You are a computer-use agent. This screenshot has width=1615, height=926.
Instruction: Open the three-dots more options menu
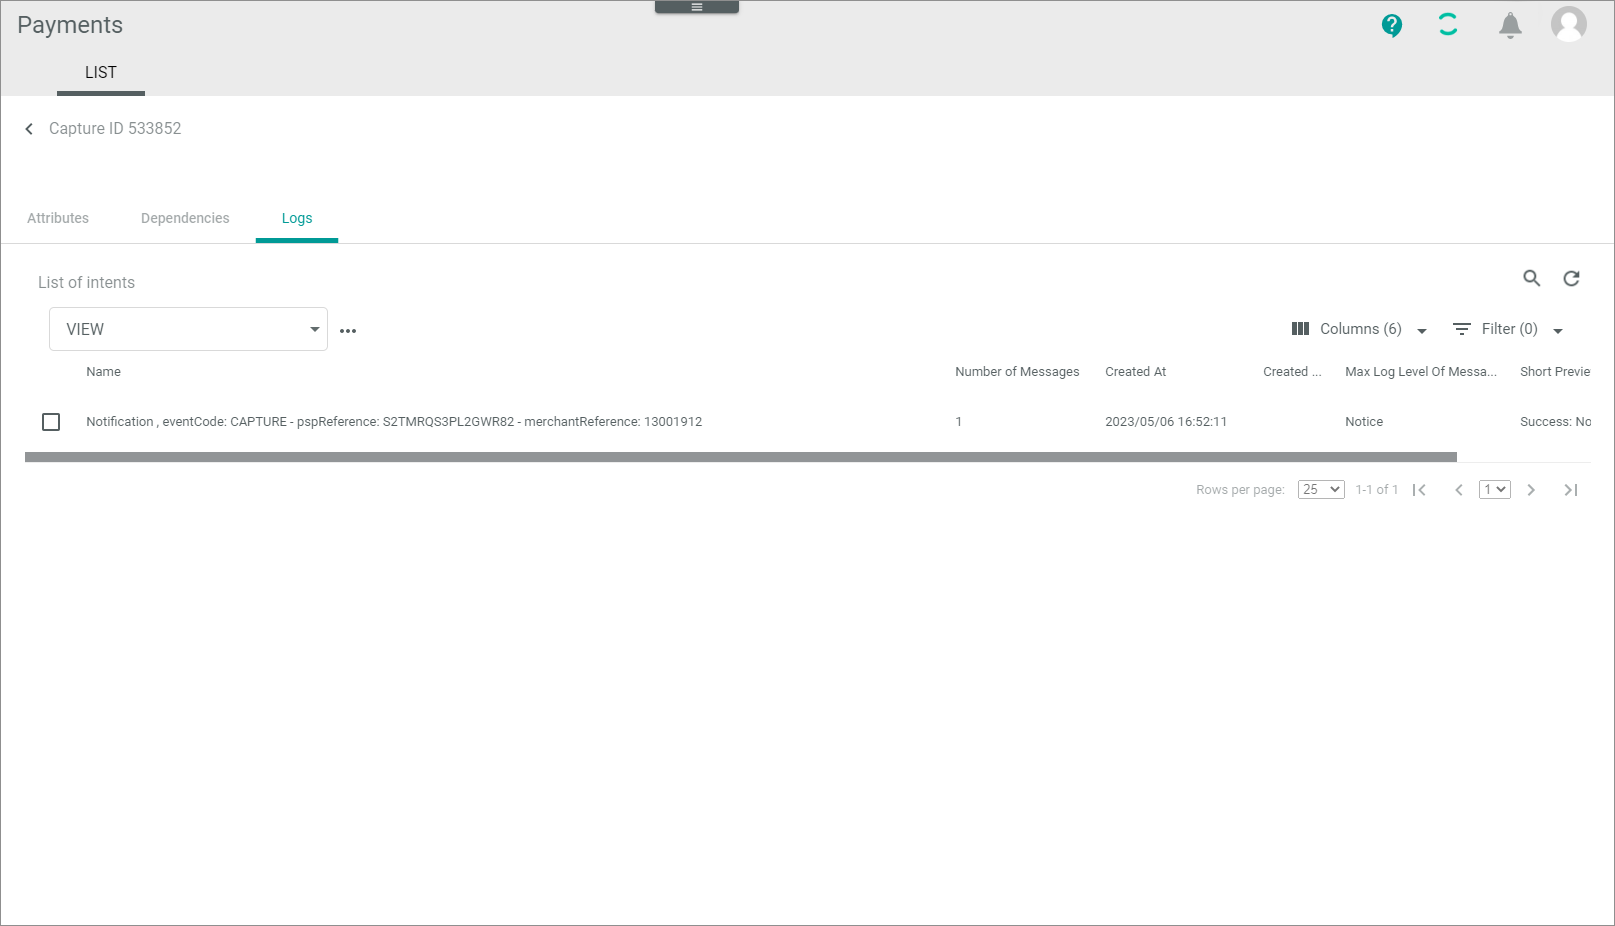point(348,330)
